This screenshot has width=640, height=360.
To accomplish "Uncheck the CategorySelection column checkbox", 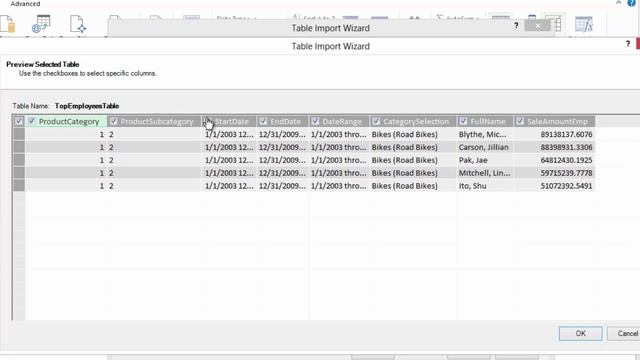I will [x=376, y=121].
